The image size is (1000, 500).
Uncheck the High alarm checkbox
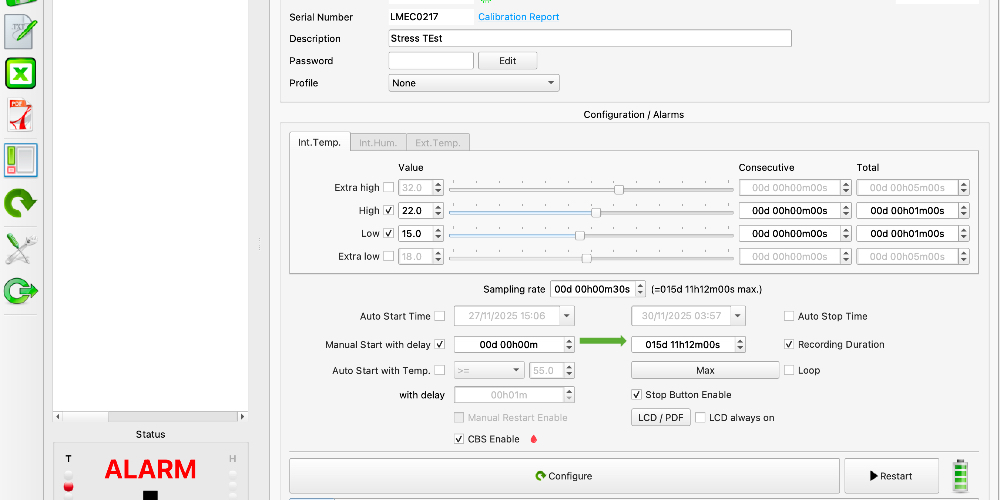pos(388,210)
